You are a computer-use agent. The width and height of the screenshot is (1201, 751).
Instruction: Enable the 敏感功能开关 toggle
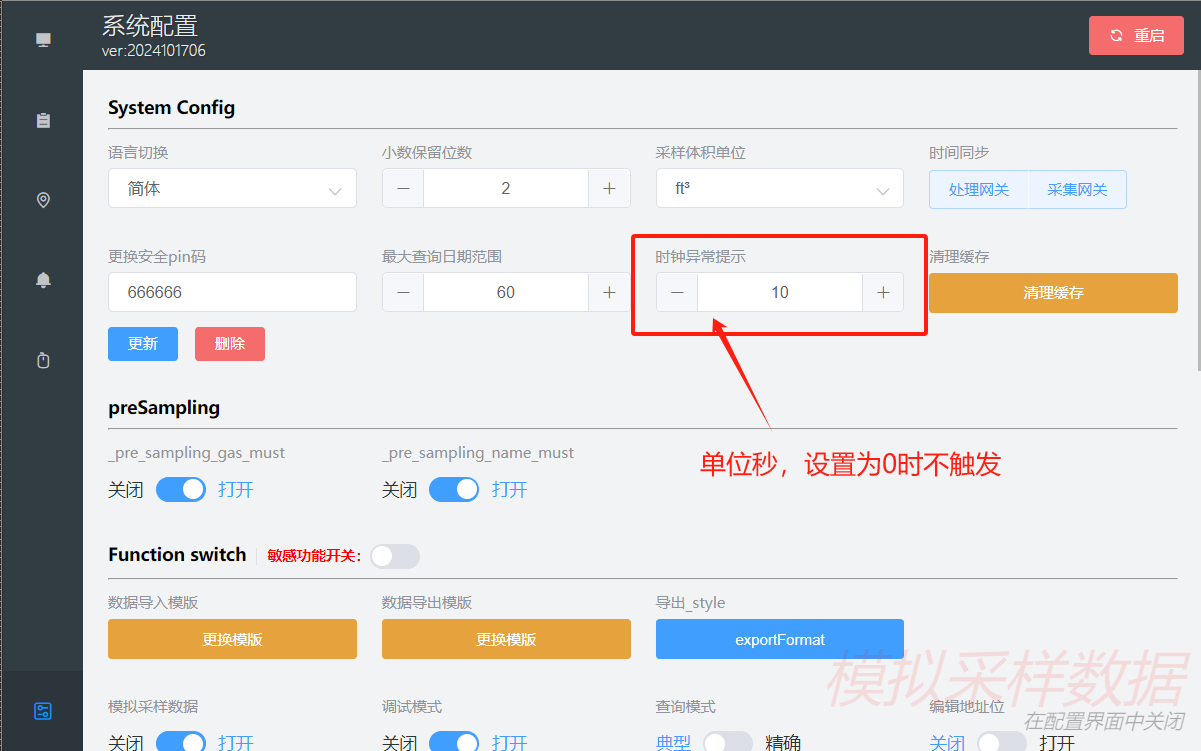tap(395, 556)
